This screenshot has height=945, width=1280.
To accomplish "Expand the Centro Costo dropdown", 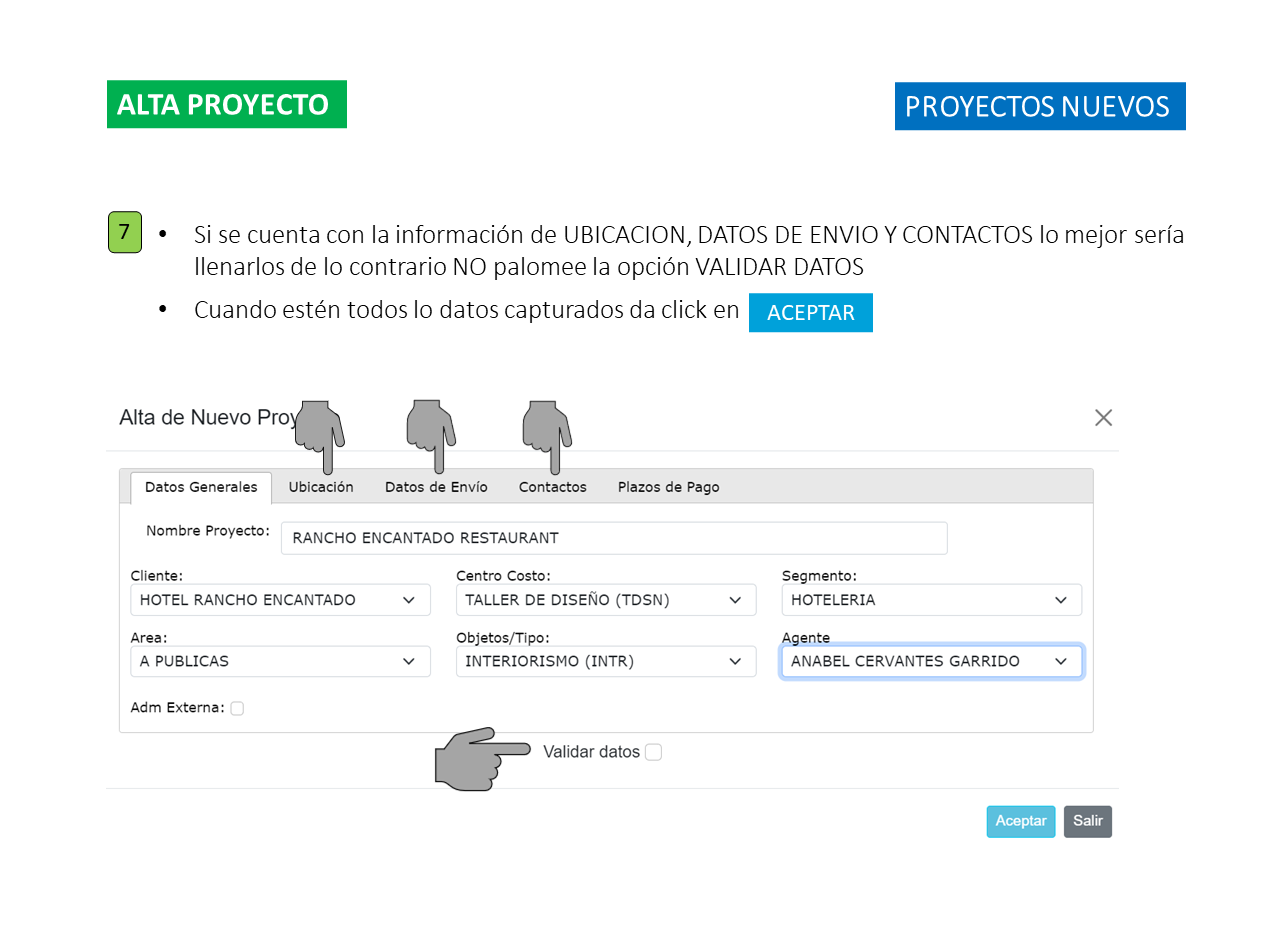I will (x=605, y=600).
